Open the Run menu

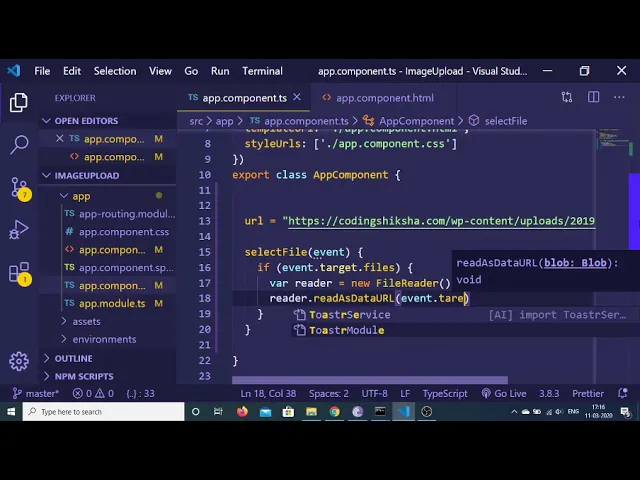click(x=220, y=71)
